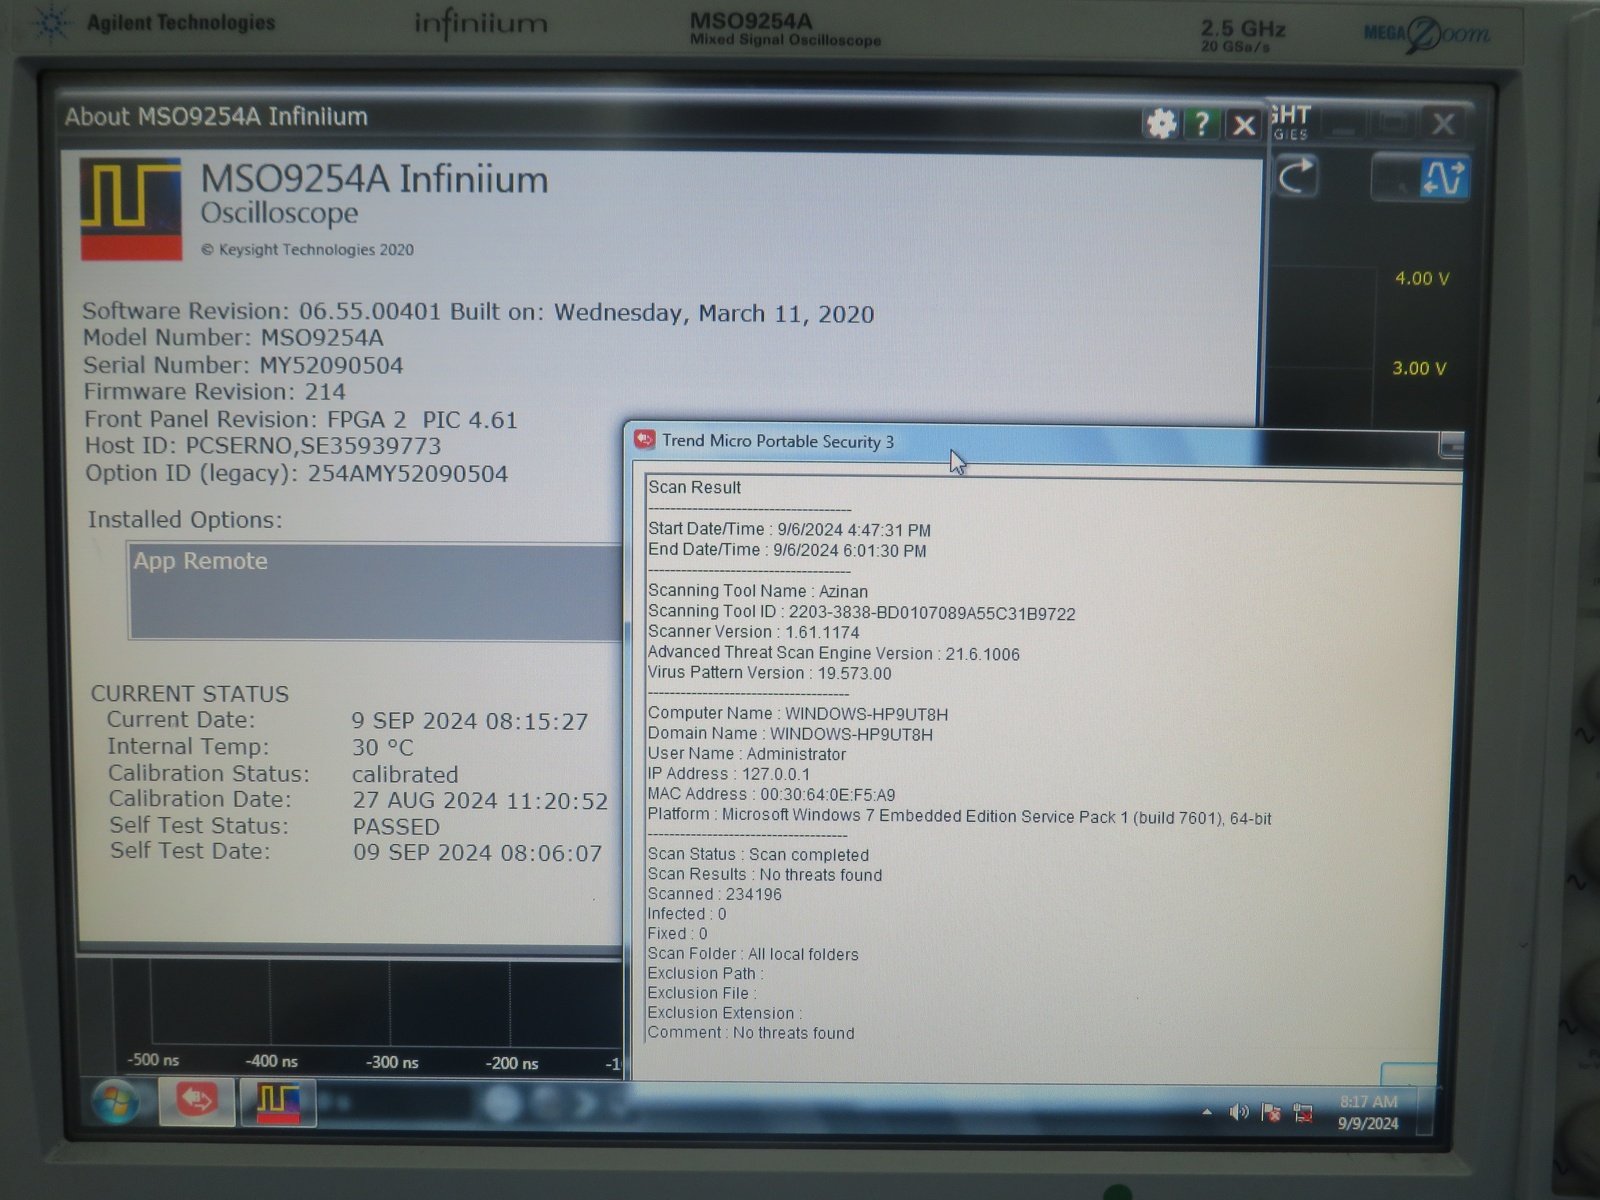Screen dimensions: 1600x1200
Task: Click the CURRENT STATUS heading
Action: tap(190, 694)
